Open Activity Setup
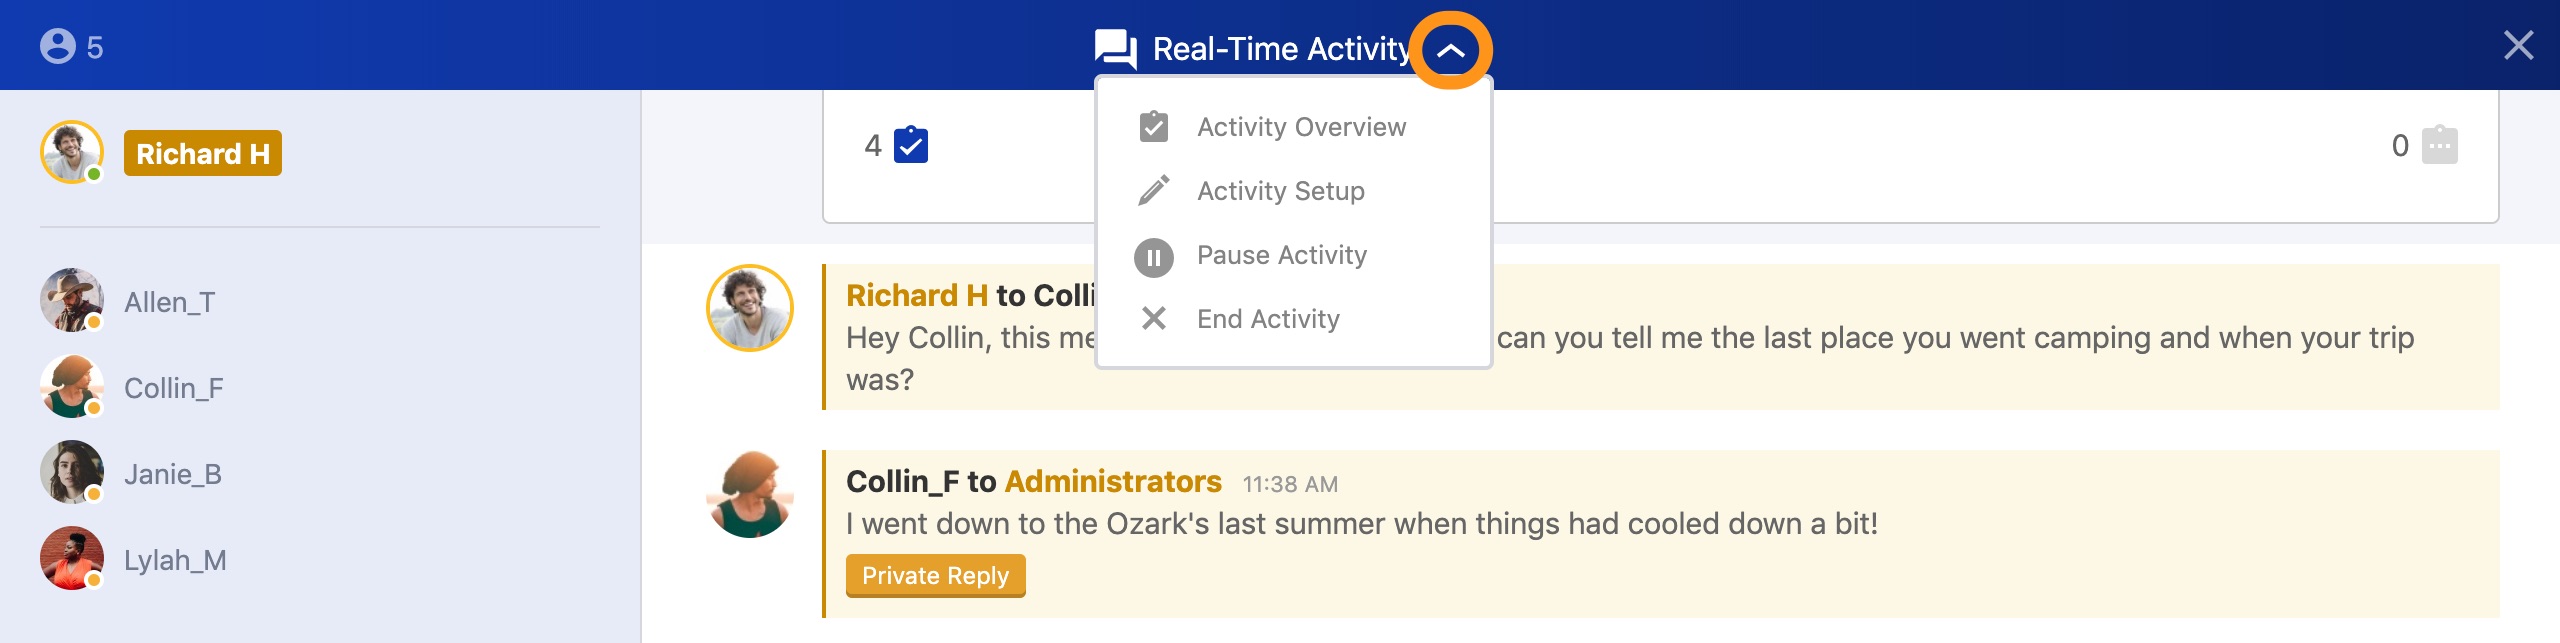The image size is (2560, 643). (x=1281, y=190)
